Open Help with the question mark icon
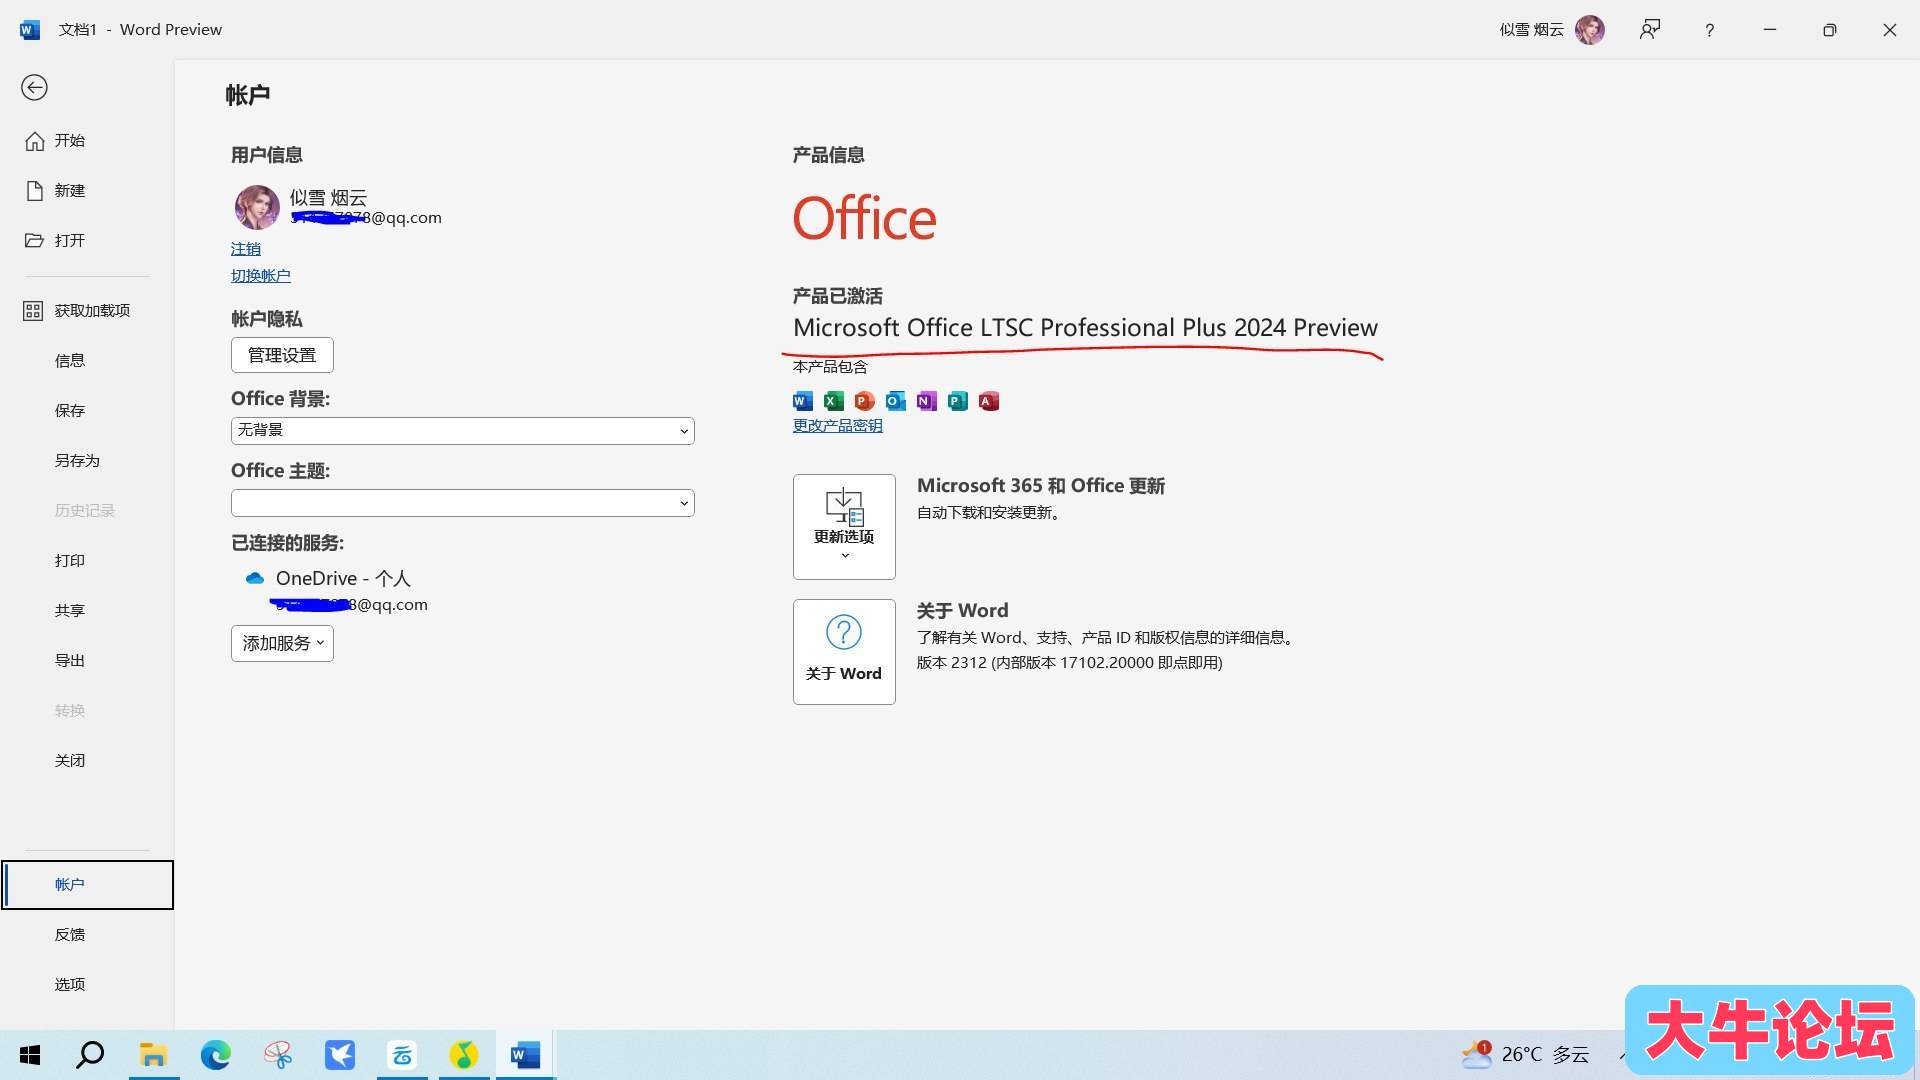This screenshot has width=1920, height=1080. point(1709,30)
